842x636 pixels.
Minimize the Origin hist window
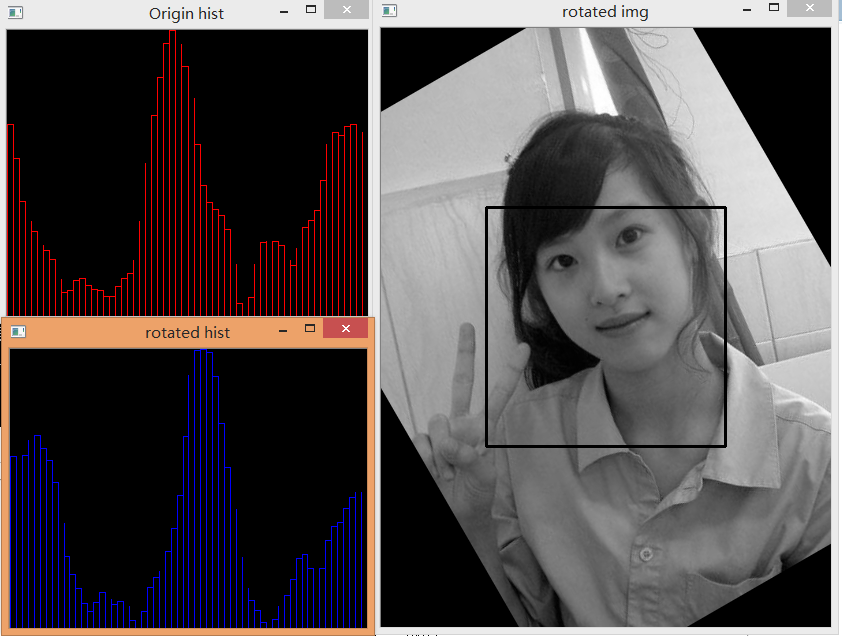click(x=284, y=13)
